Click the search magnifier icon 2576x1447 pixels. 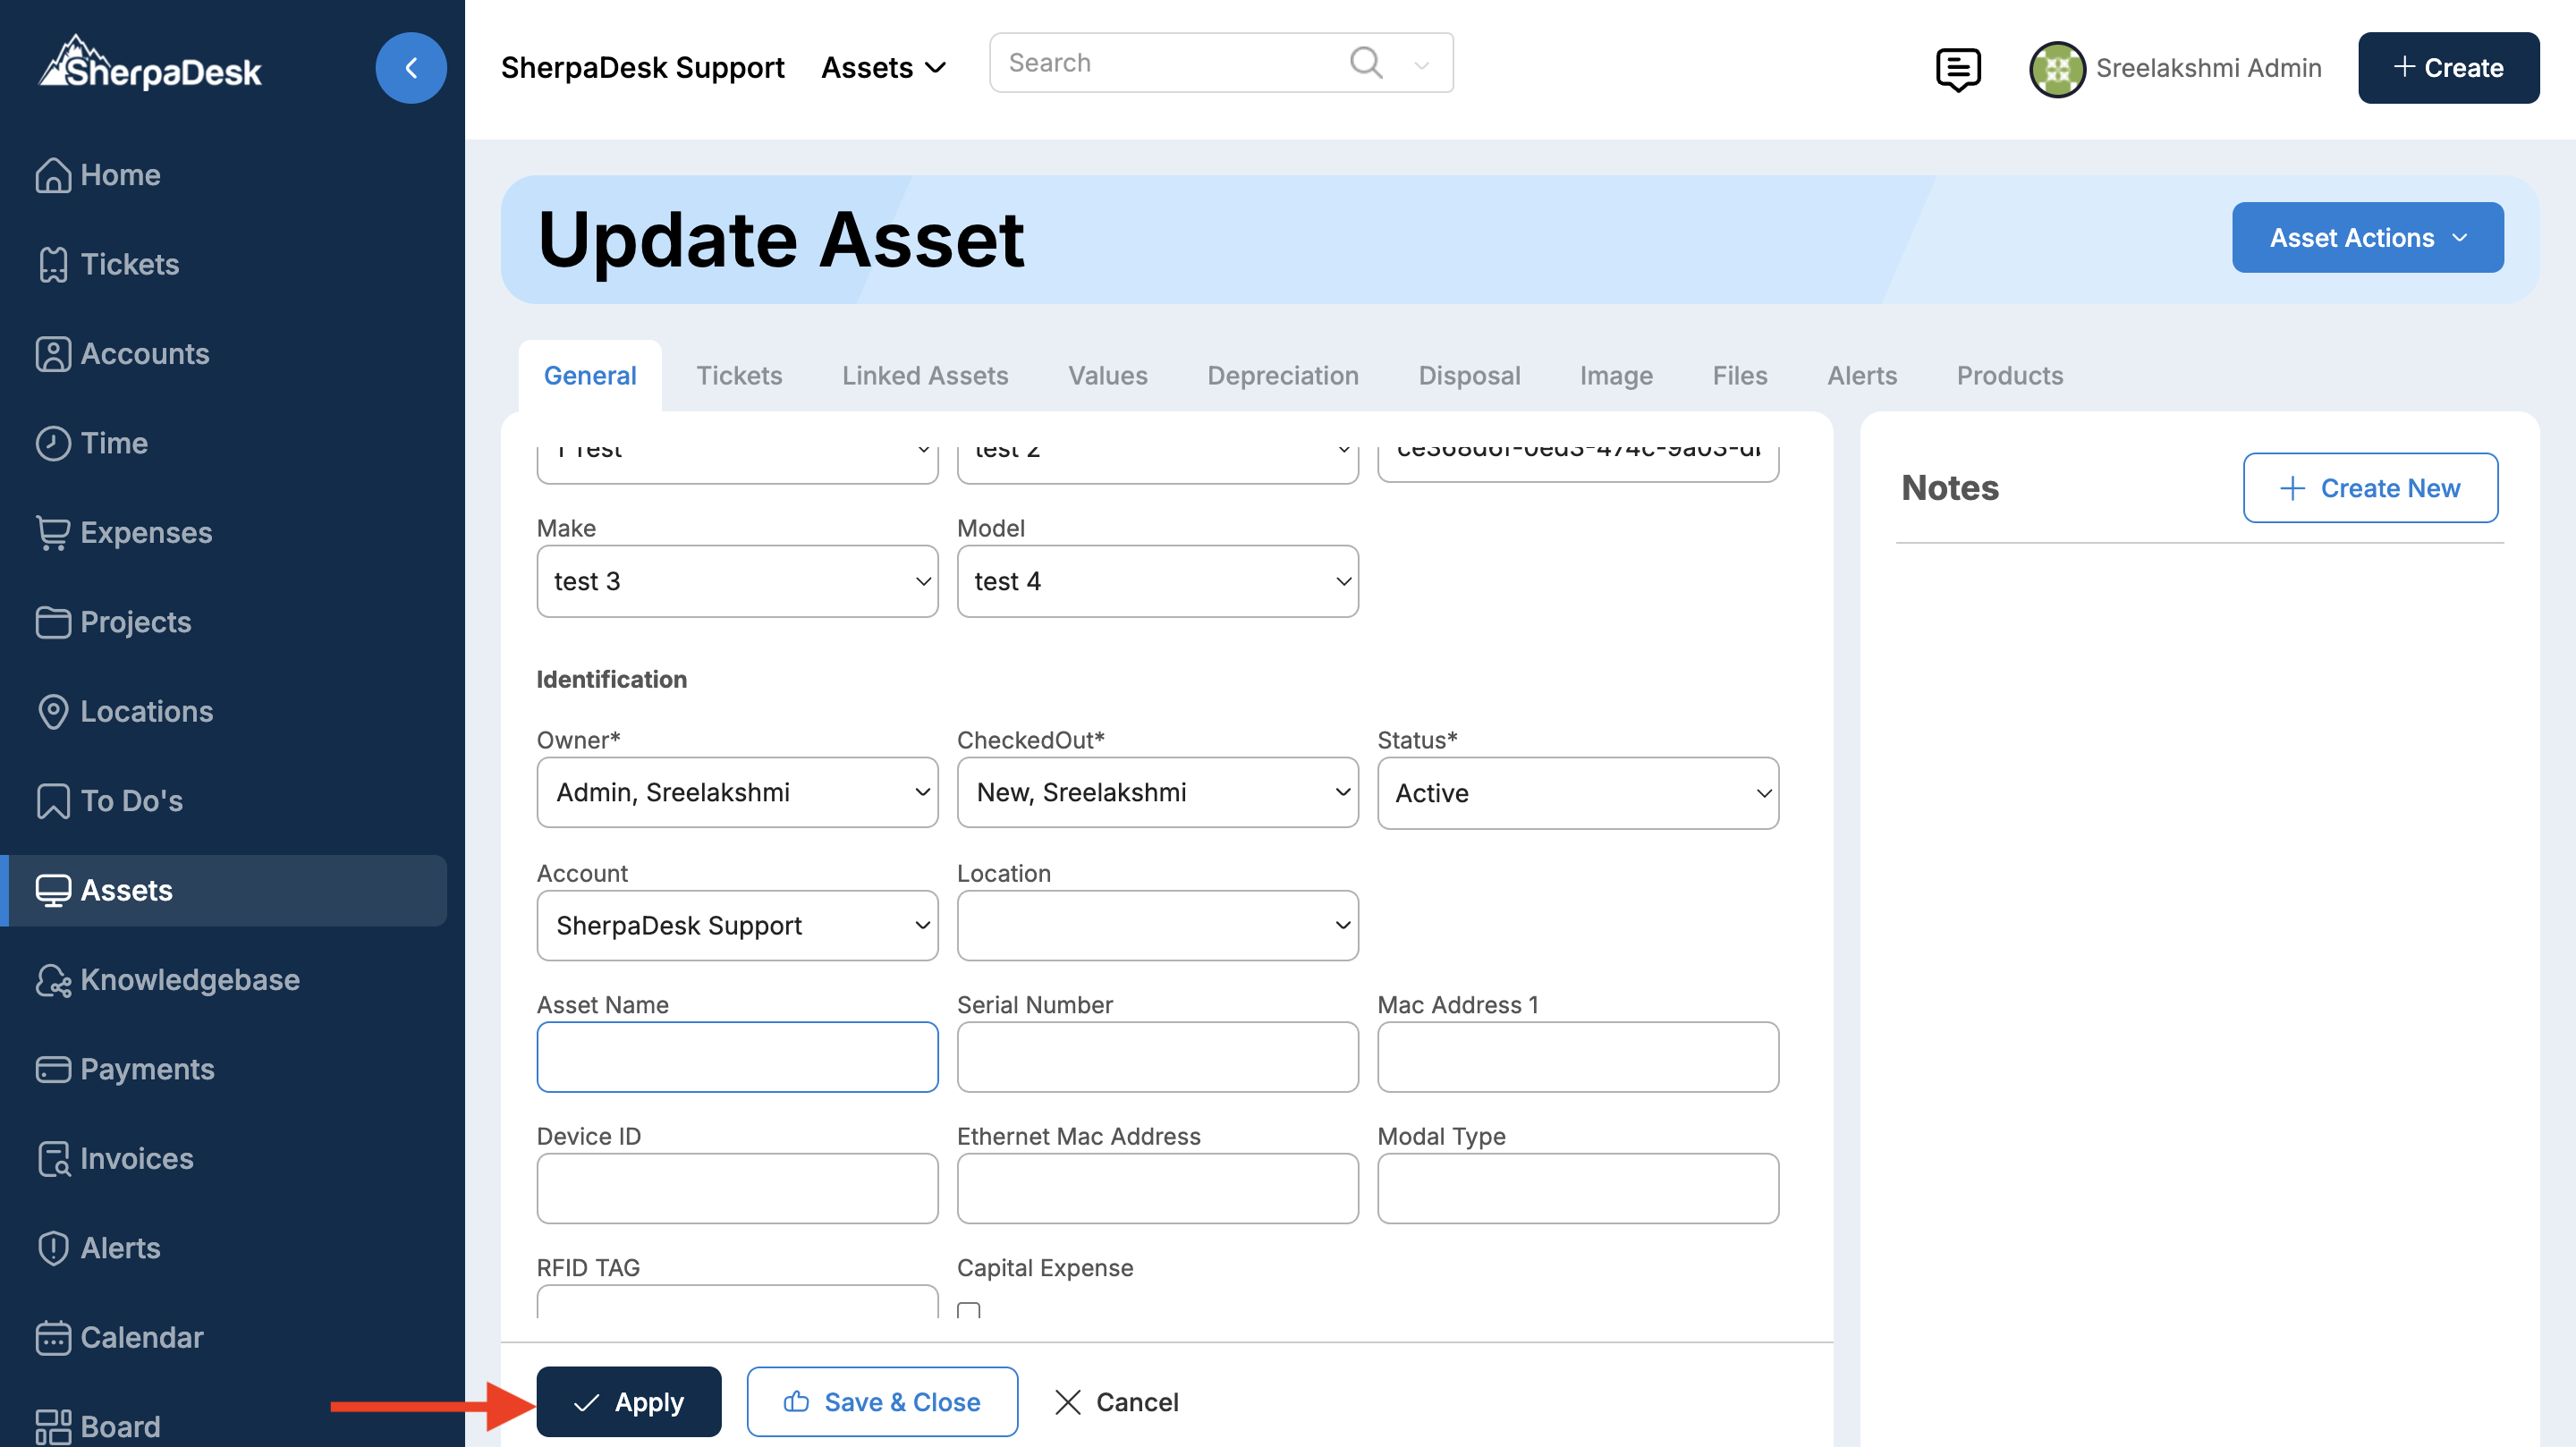point(1365,62)
